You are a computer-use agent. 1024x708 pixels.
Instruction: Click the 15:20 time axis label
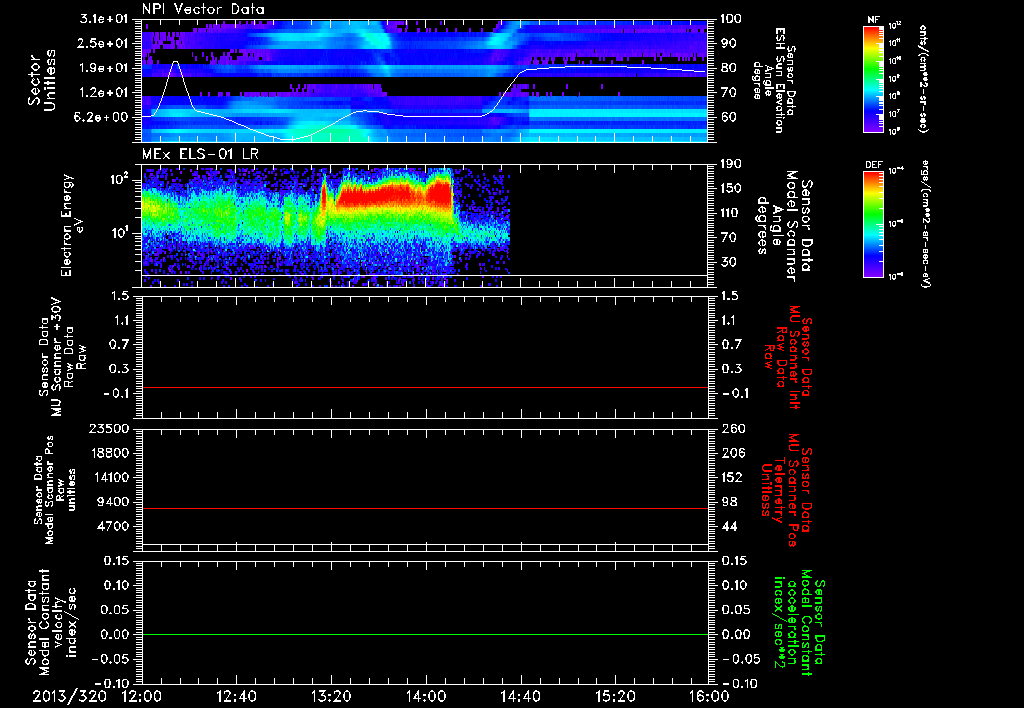pos(615,695)
